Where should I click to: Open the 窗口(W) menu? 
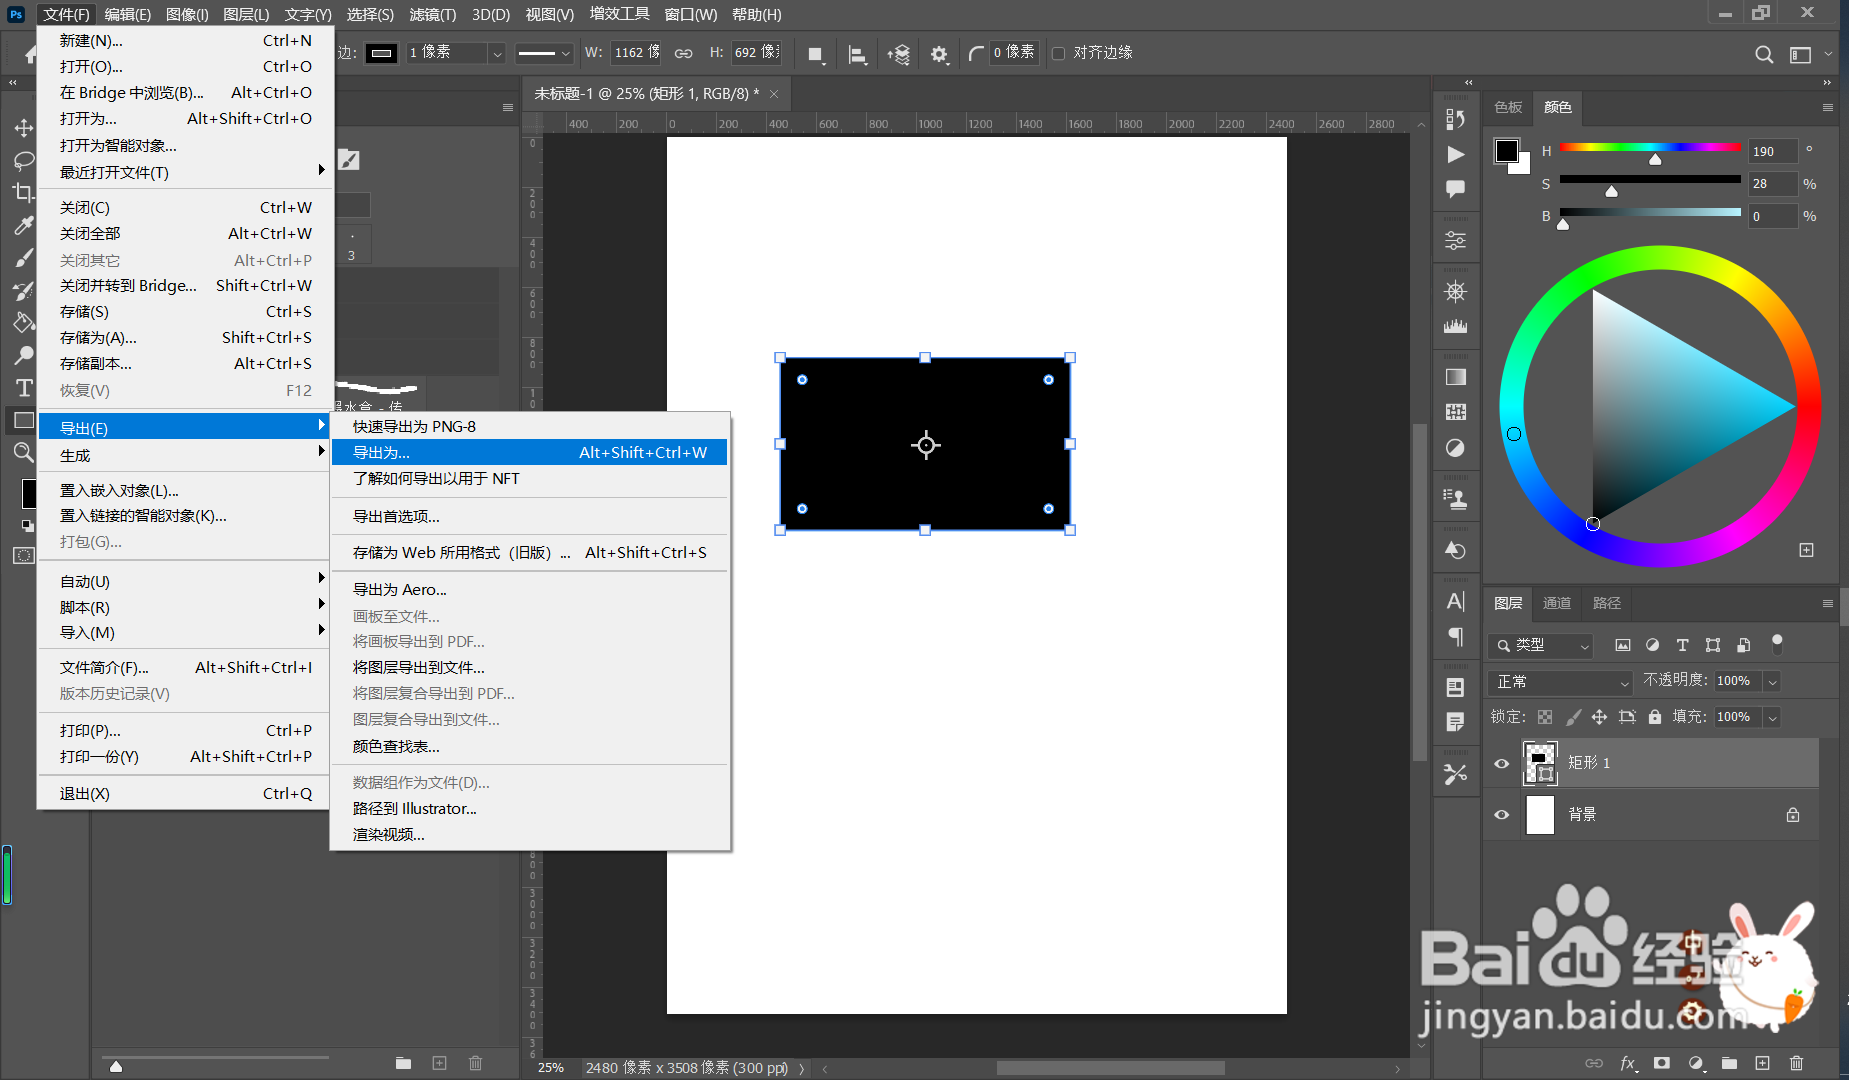coord(691,14)
